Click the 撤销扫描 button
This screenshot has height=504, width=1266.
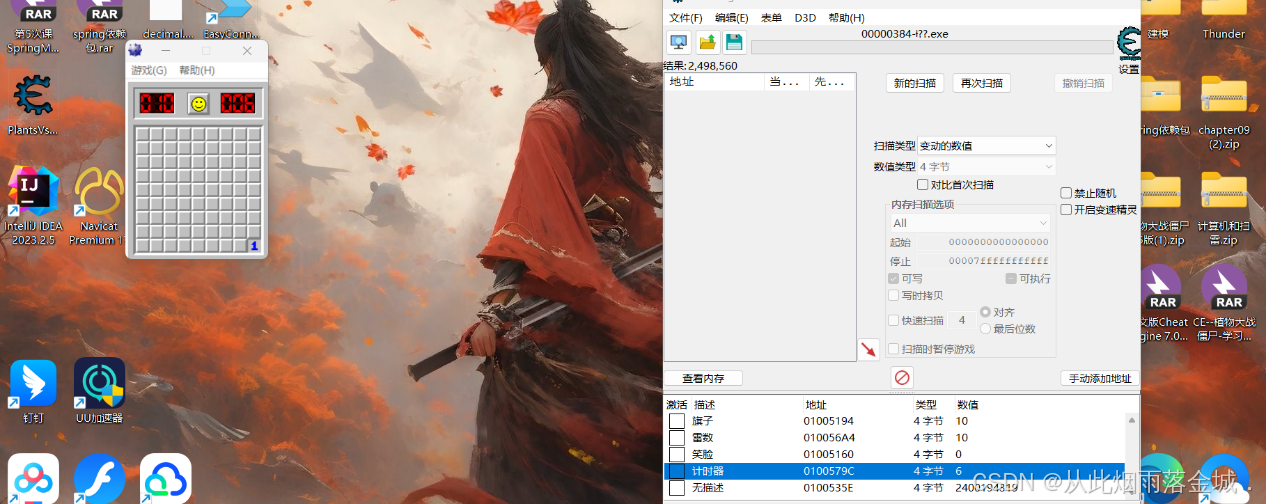[x=1084, y=83]
